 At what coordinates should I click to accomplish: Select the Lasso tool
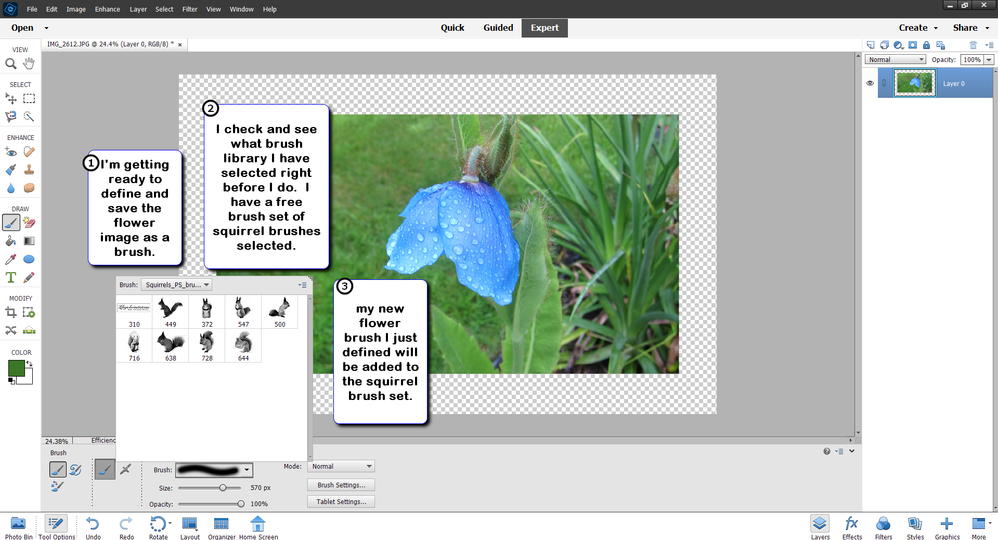(11, 117)
